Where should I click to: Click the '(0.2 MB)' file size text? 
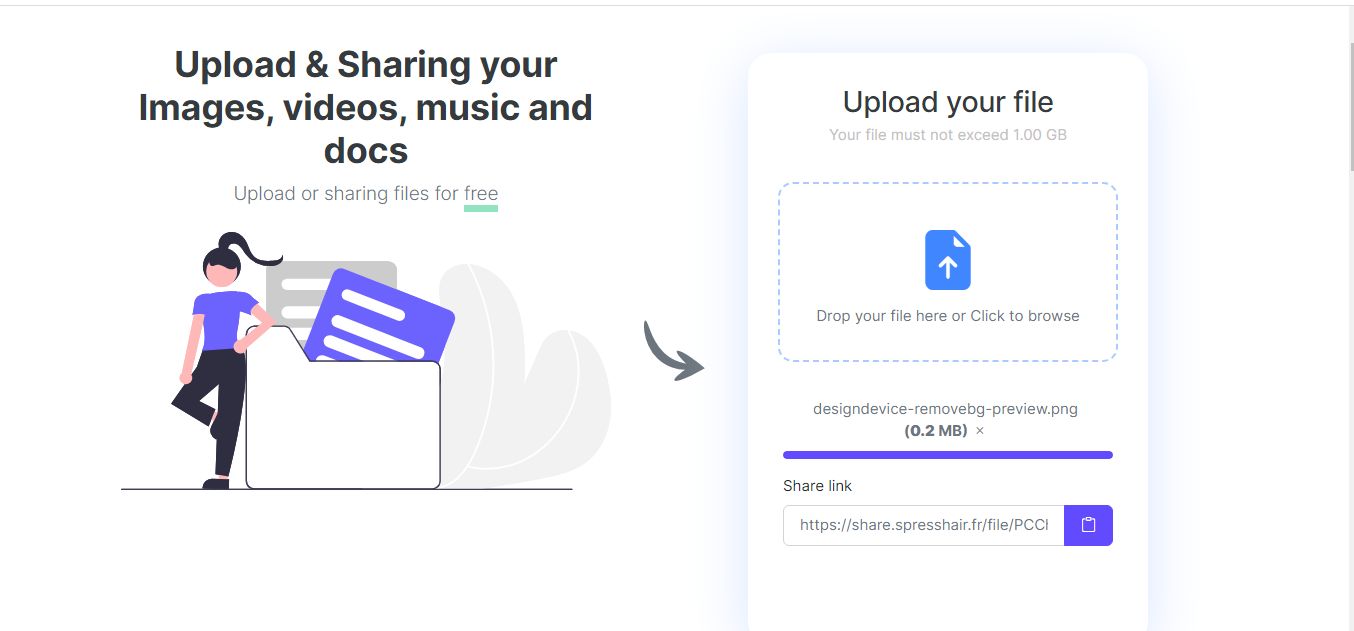(936, 431)
